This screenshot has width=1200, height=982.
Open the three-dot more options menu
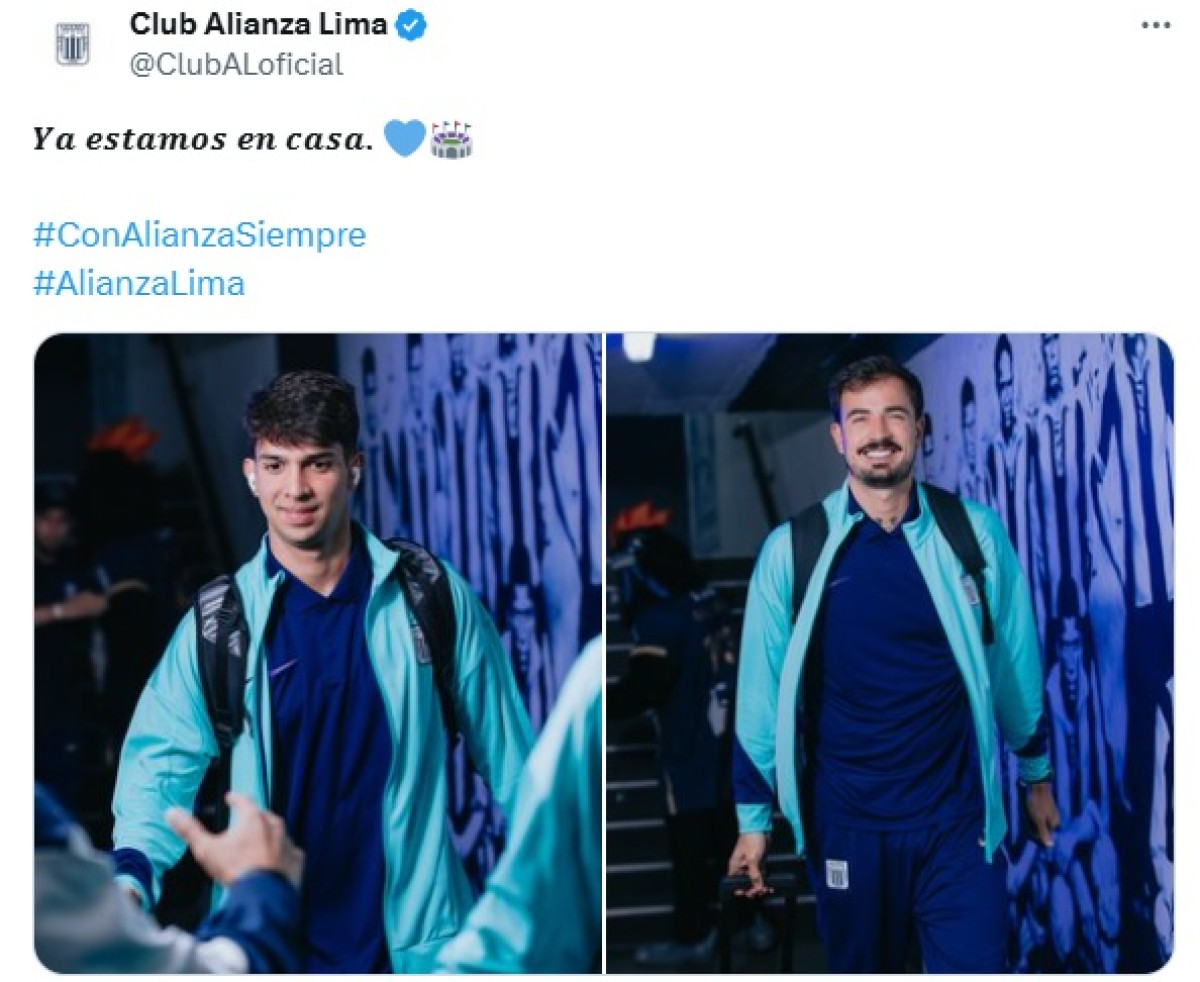1155,26
